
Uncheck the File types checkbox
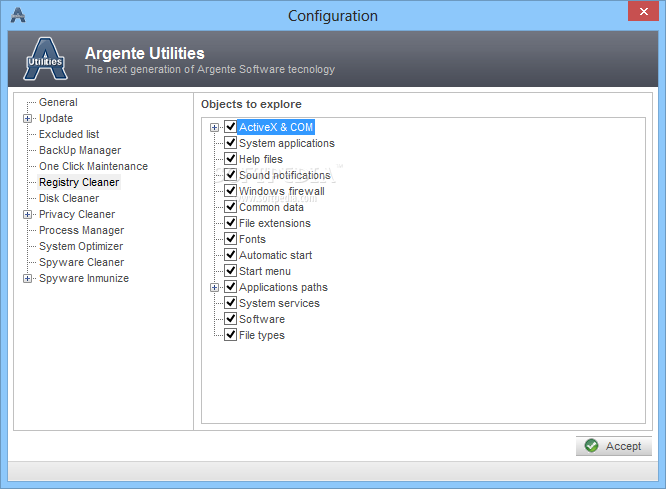tap(231, 335)
